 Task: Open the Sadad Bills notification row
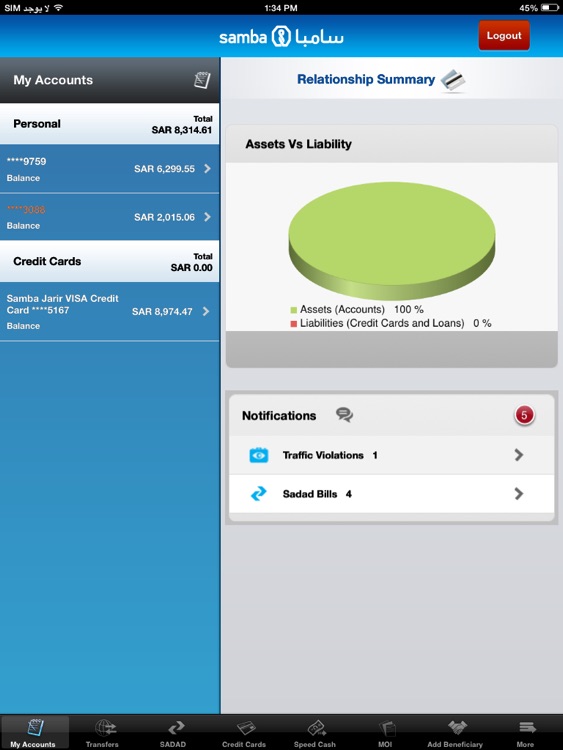click(392, 494)
